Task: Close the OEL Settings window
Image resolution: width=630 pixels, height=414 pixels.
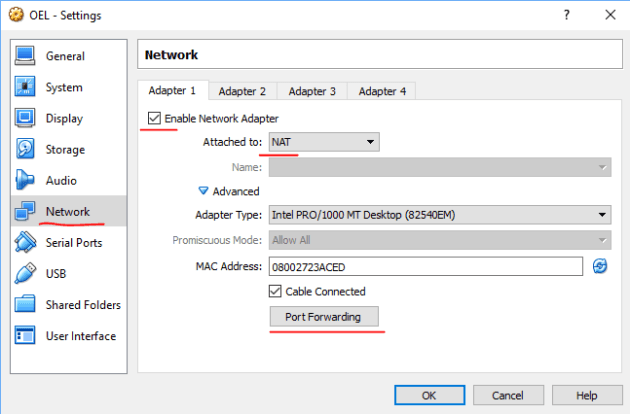Action: tap(610, 15)
